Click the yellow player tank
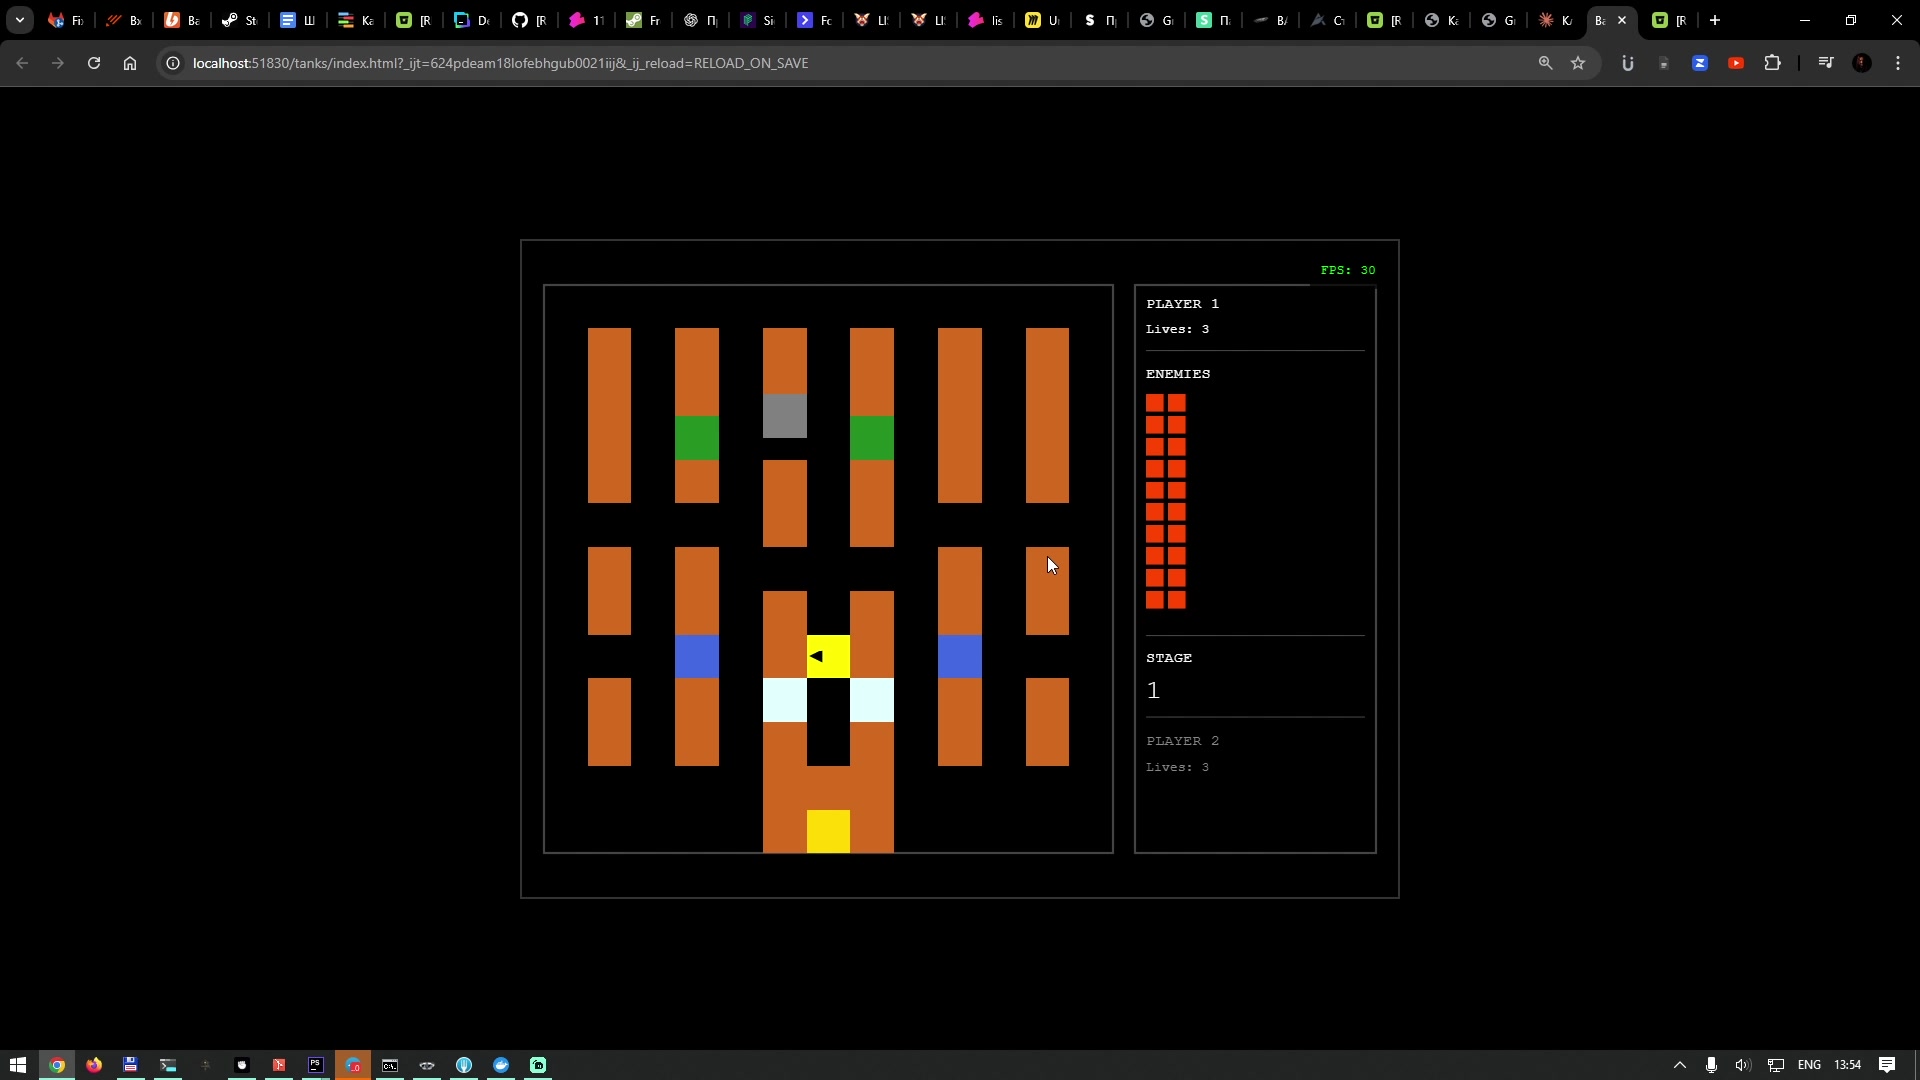 click(x=828, y=657)
